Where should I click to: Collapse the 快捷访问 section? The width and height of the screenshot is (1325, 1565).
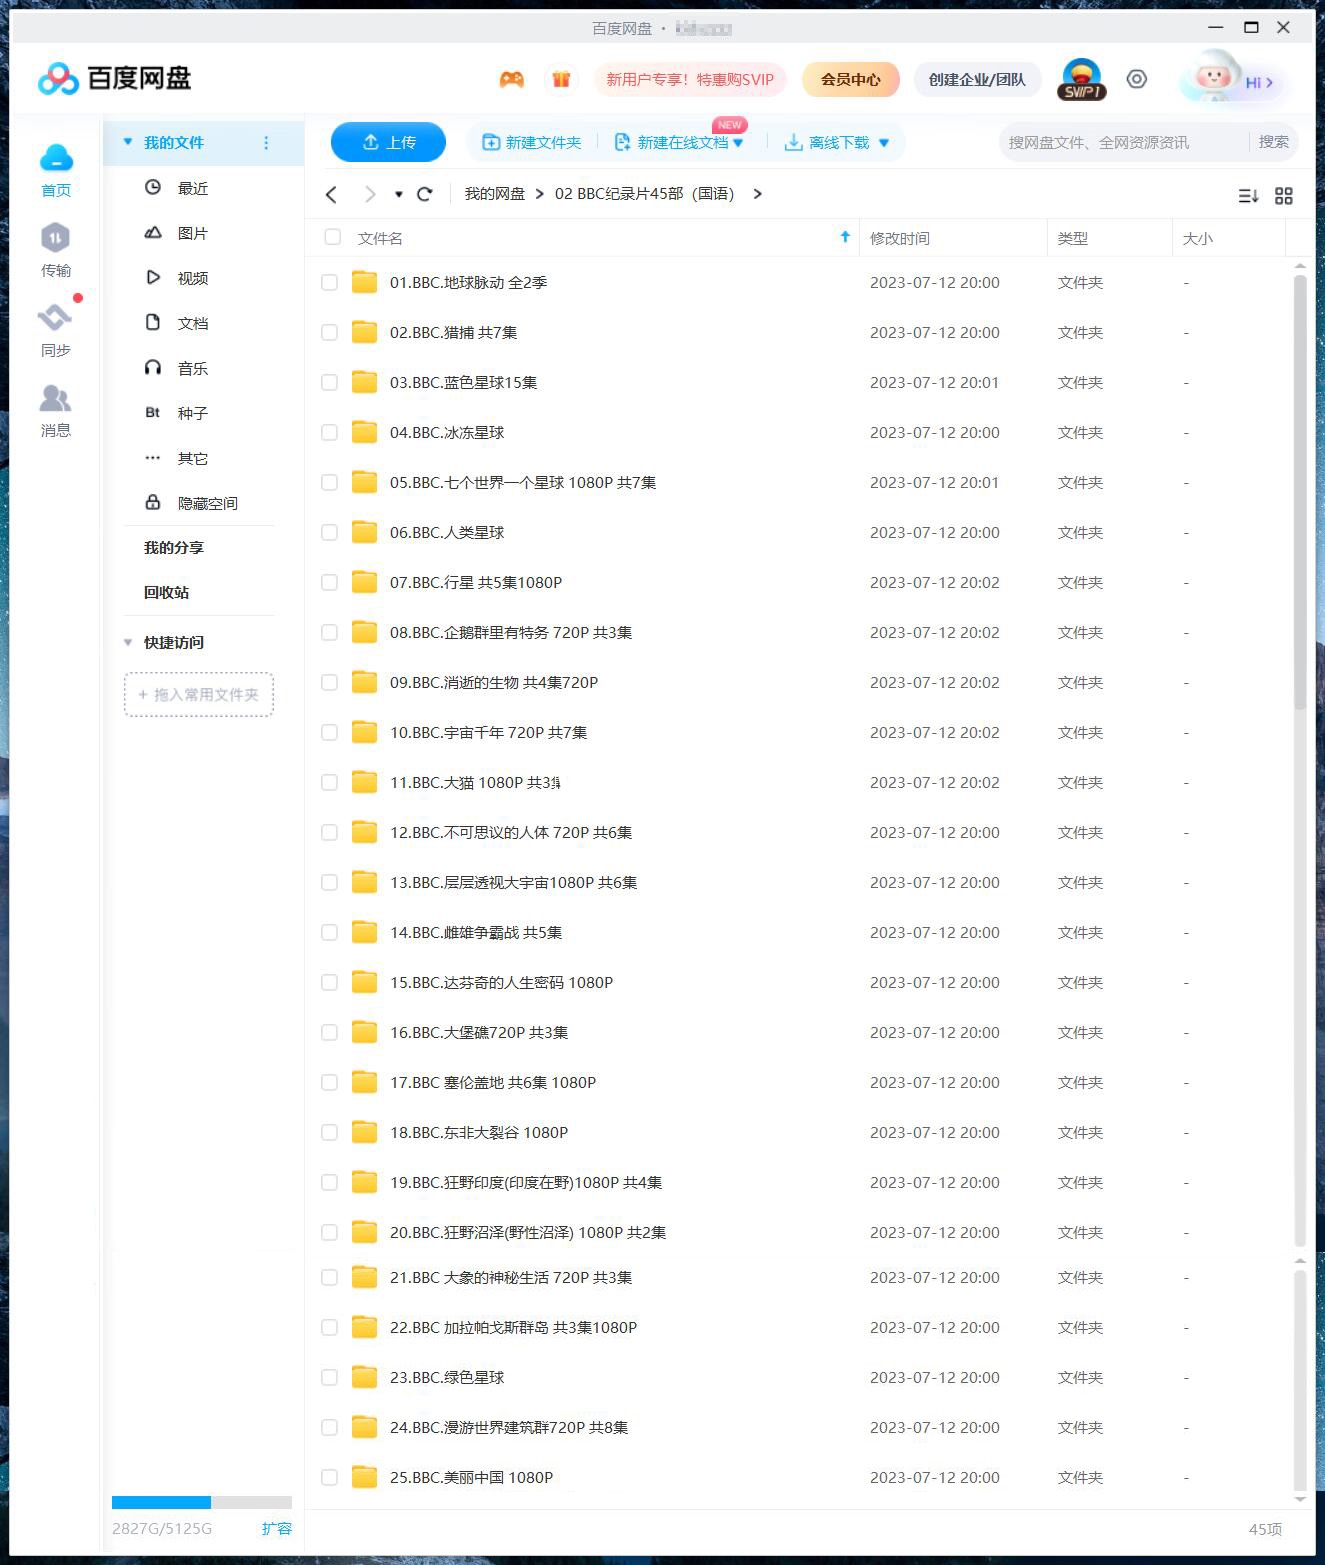click(128, 642)
